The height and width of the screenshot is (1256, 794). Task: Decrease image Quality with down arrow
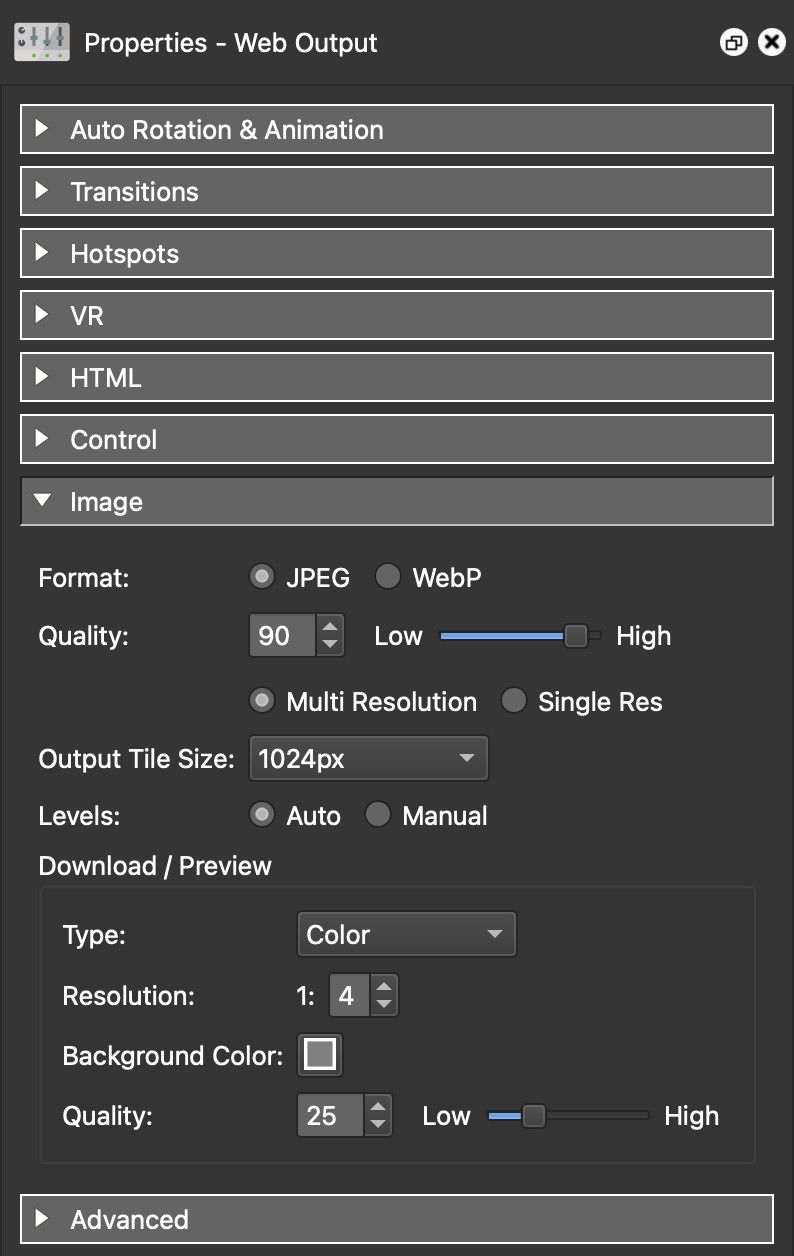tap(330, 645)
